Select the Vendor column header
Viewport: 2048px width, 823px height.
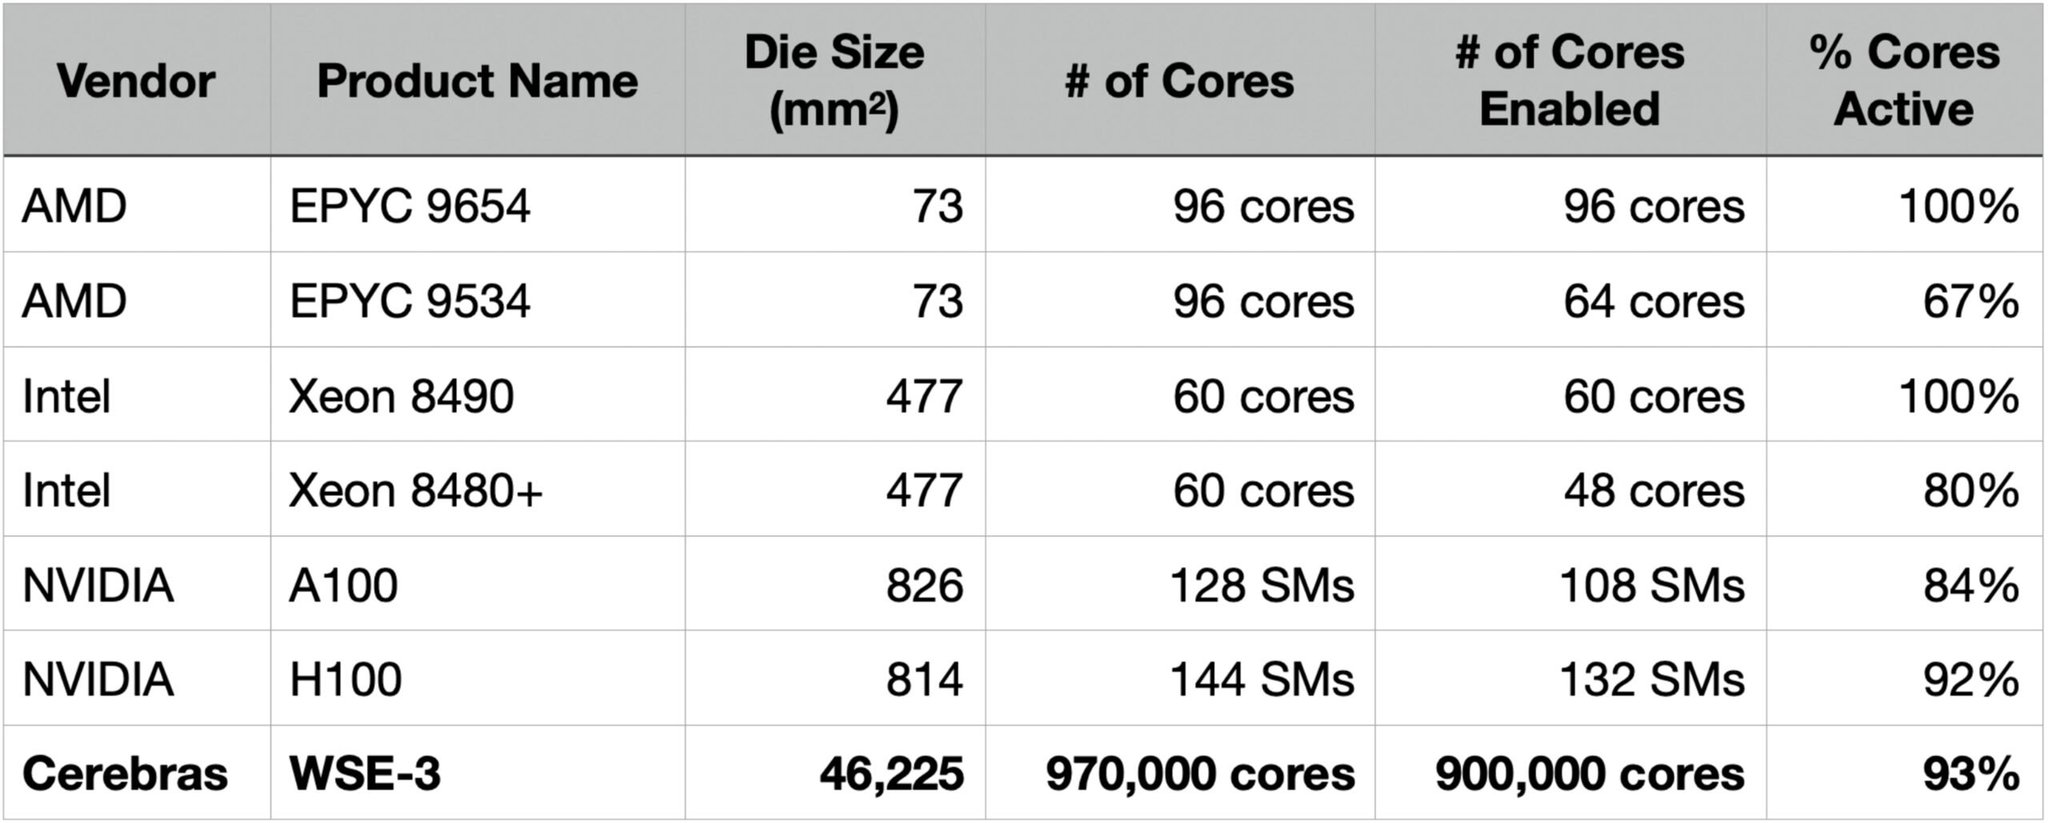pos(136,81)
